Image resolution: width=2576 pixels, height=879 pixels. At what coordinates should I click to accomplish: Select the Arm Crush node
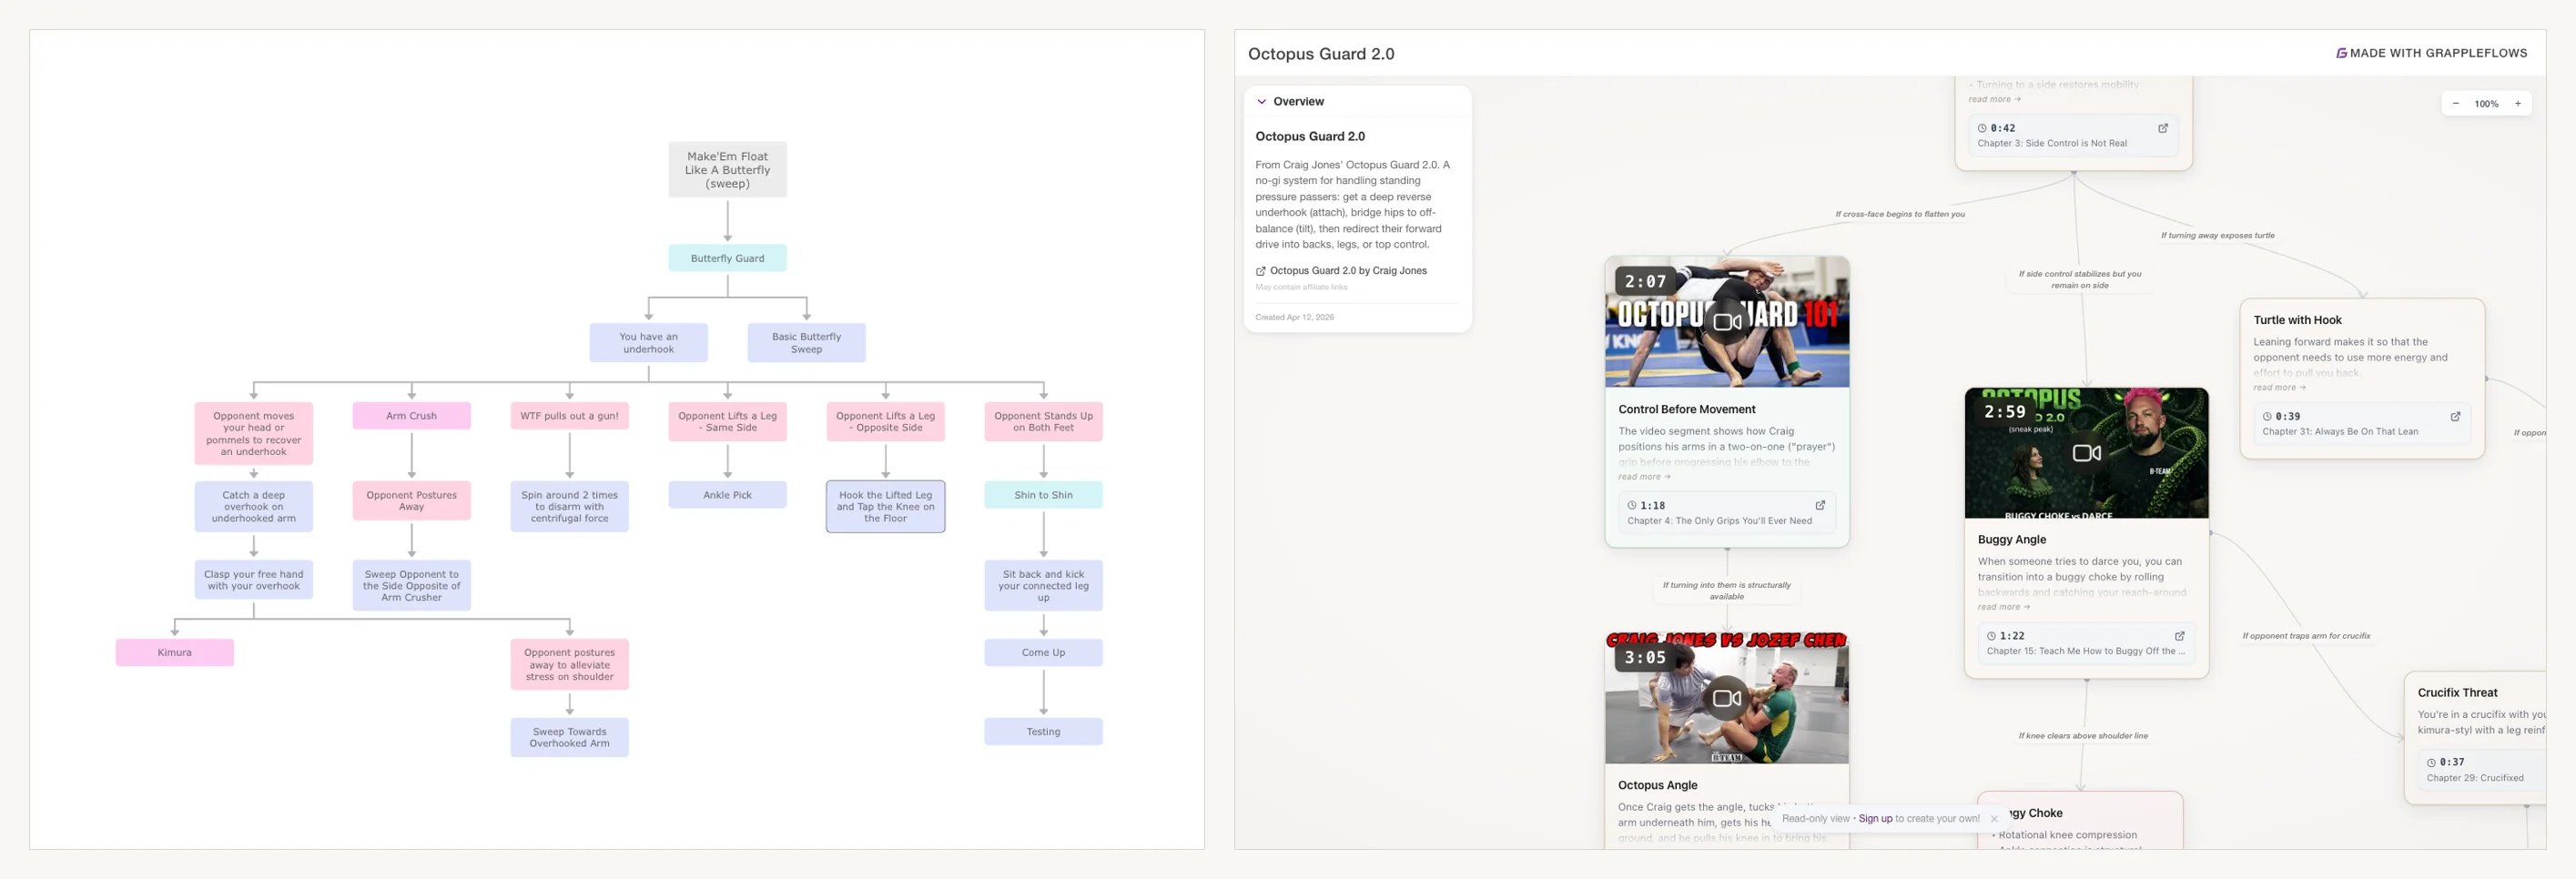click(411, 416)
